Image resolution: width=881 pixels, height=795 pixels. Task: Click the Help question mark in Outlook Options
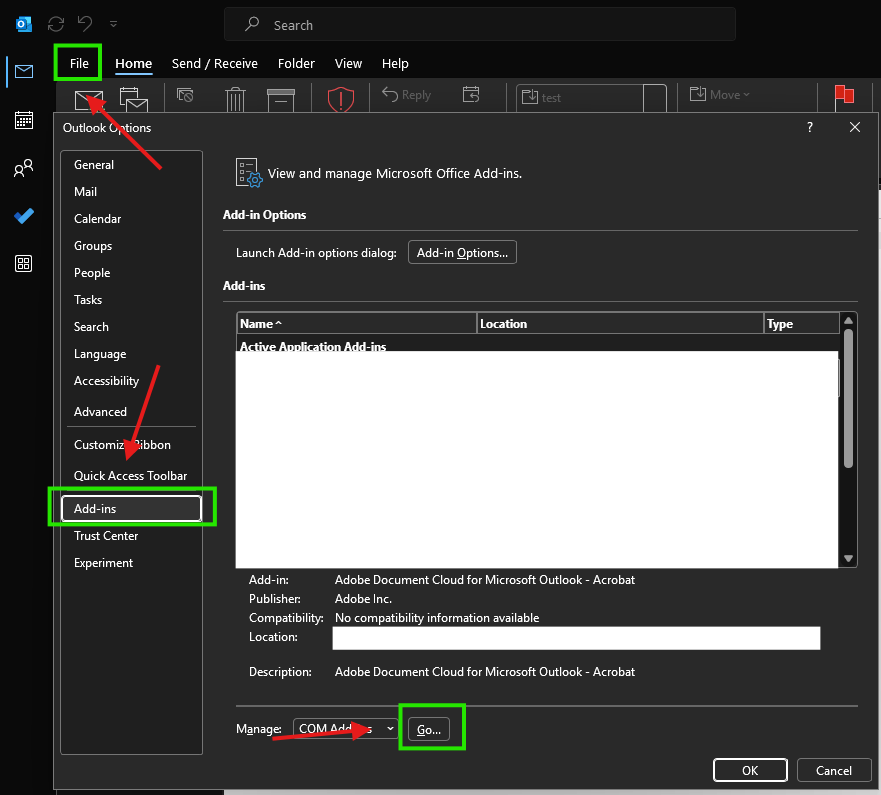[810, 128]
